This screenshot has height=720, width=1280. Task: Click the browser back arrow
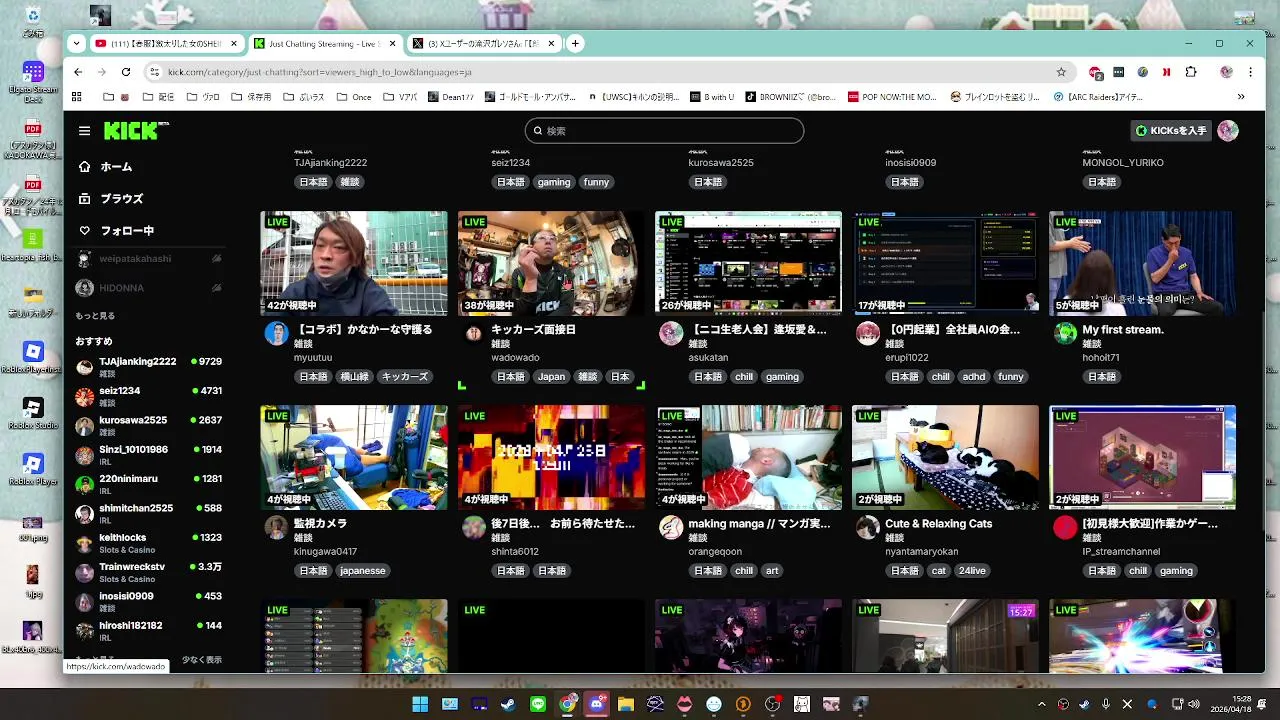coord(78,72)
